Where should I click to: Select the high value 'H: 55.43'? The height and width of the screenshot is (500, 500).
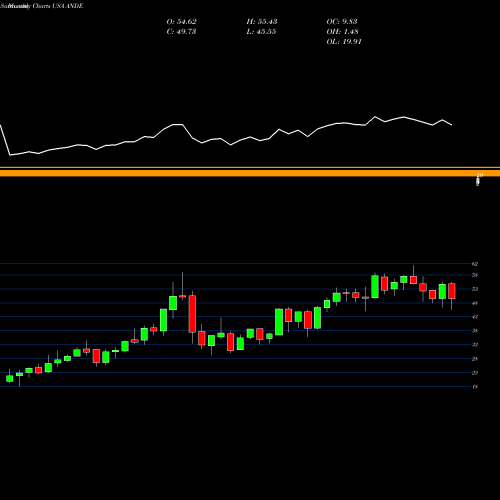tap(262, 22)
